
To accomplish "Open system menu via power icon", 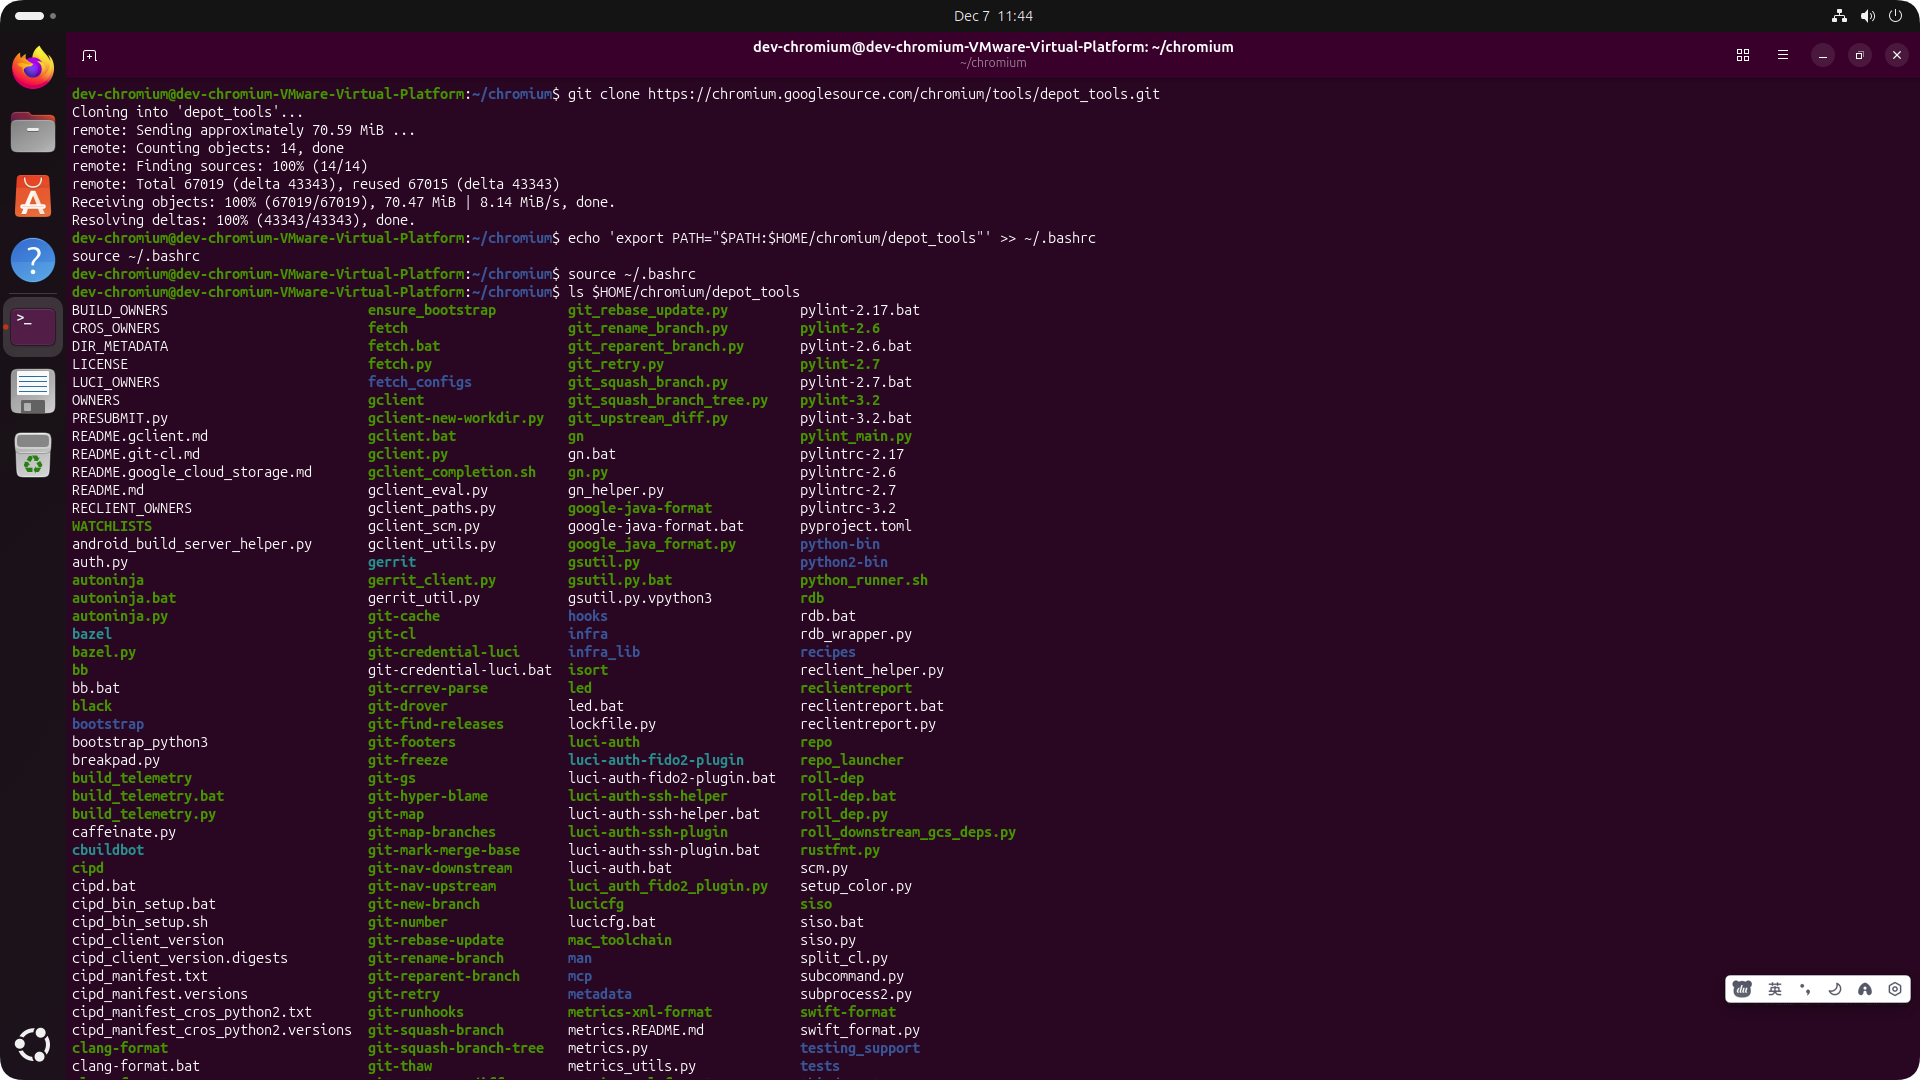I will pyautogui.click(x=1895, y=16).
